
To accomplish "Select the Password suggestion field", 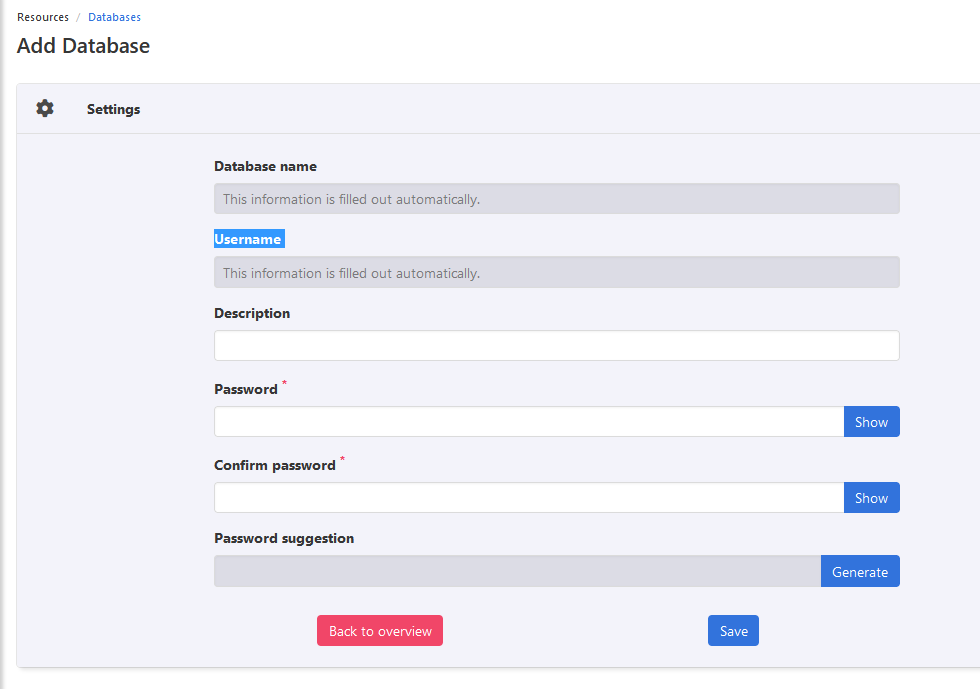I will point(516,572).
